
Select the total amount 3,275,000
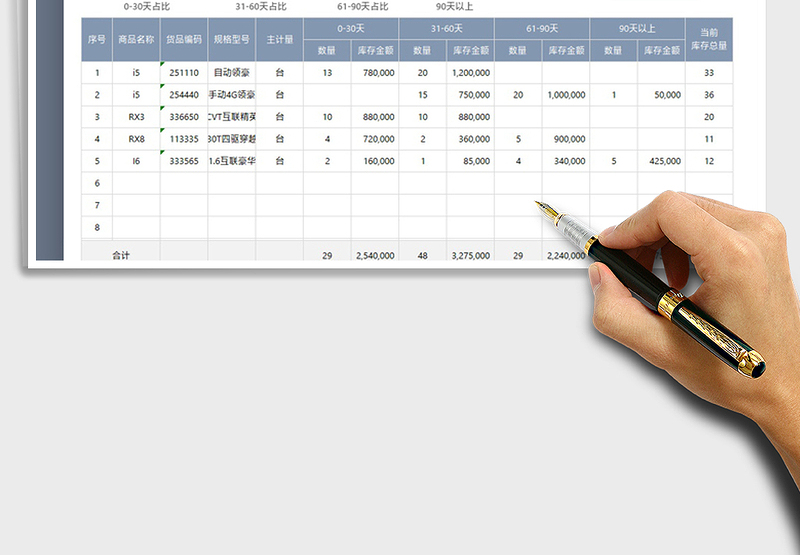pos(470,255)
